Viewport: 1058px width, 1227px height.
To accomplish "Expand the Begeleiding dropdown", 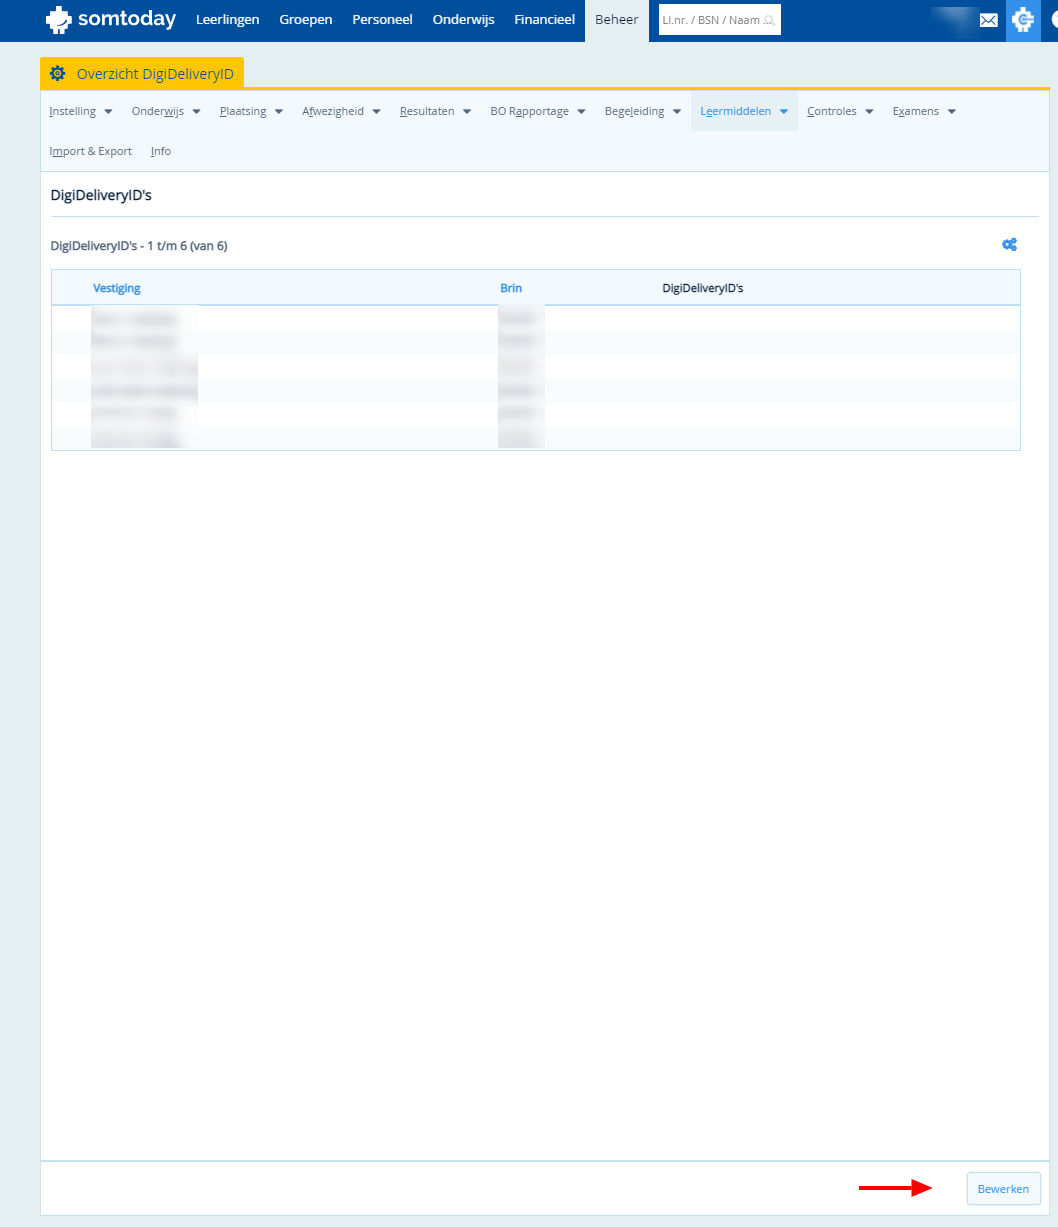I will 642,111.
